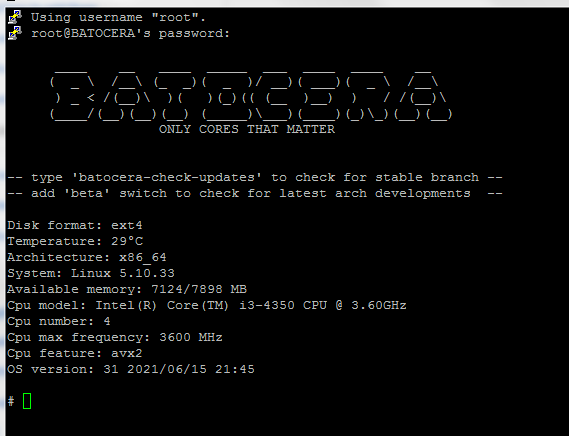Click the "Temperature: 29°C" line
The width and height of the screenshot is (569, 436).
pyautogui.click(x=75, y=241)
